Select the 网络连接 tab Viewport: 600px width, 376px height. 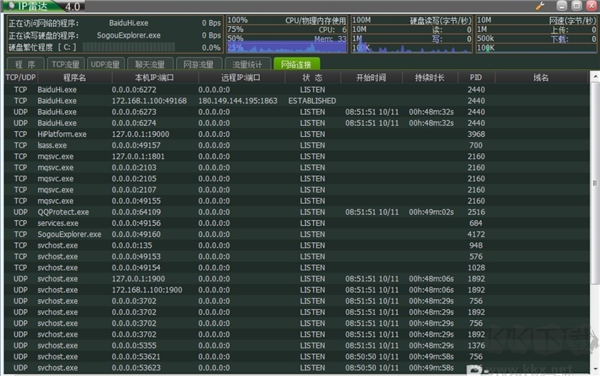[x=296, y=64]
